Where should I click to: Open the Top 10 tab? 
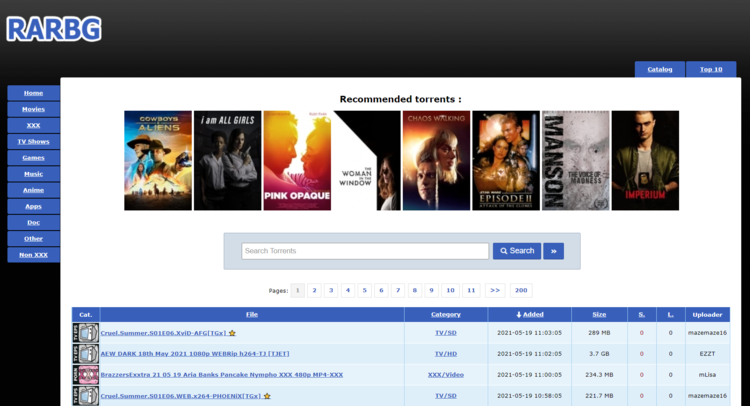tap(711, 69)
